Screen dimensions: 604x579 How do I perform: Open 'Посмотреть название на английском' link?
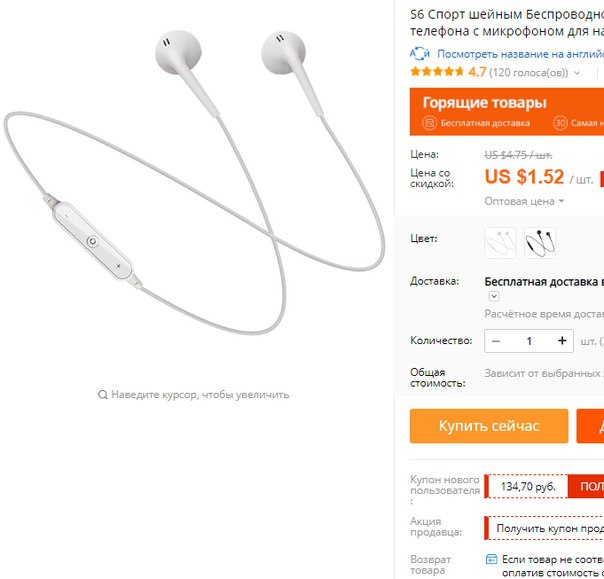point(520,54)
